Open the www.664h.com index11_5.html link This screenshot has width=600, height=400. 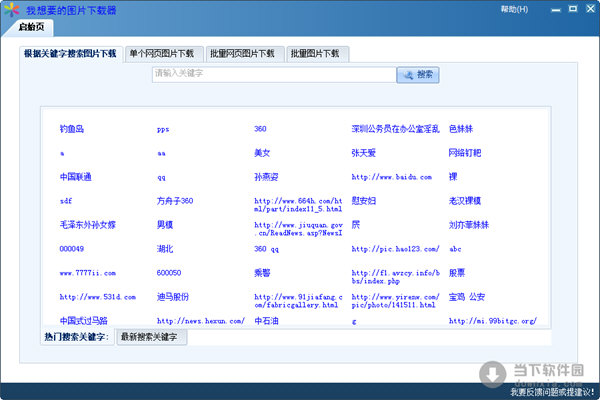point(298,205)
